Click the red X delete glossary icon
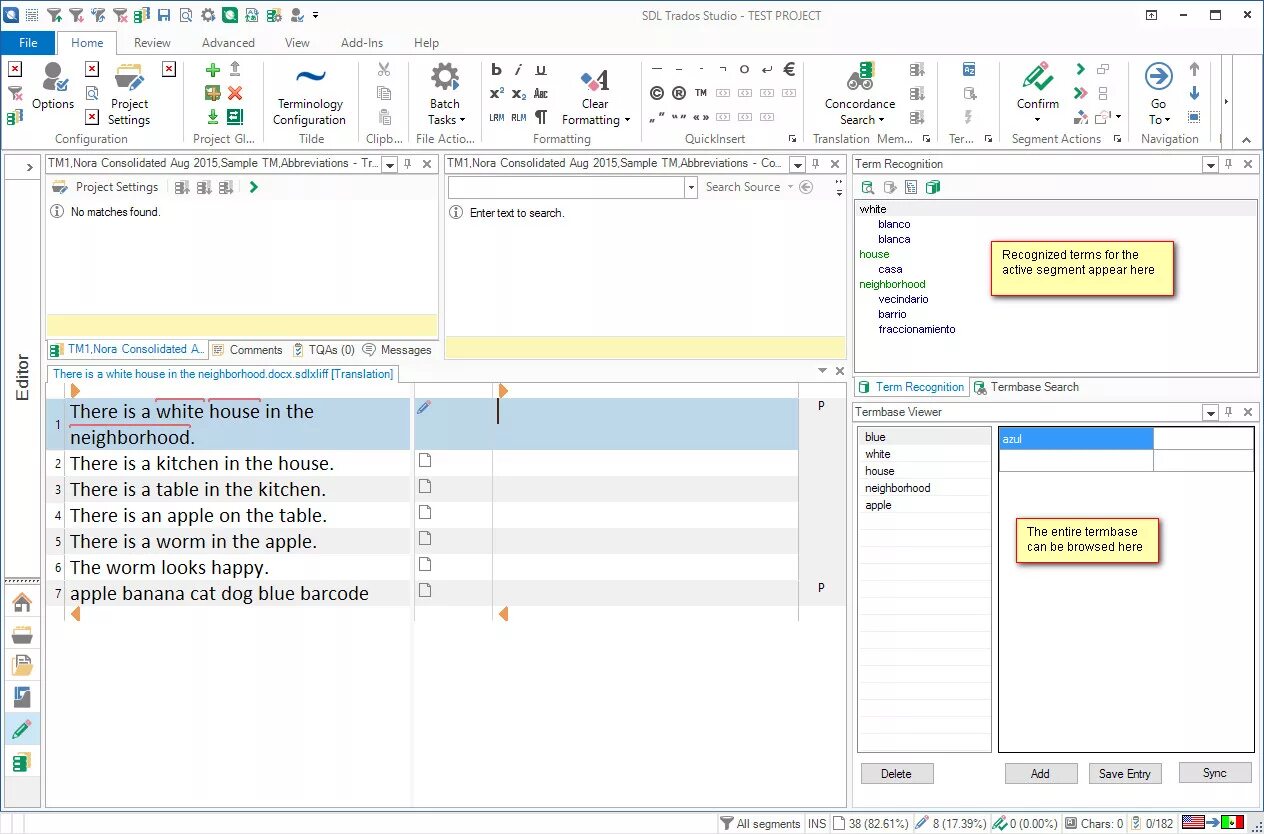The image size is (1264, 834). click(x=235, y=93)
